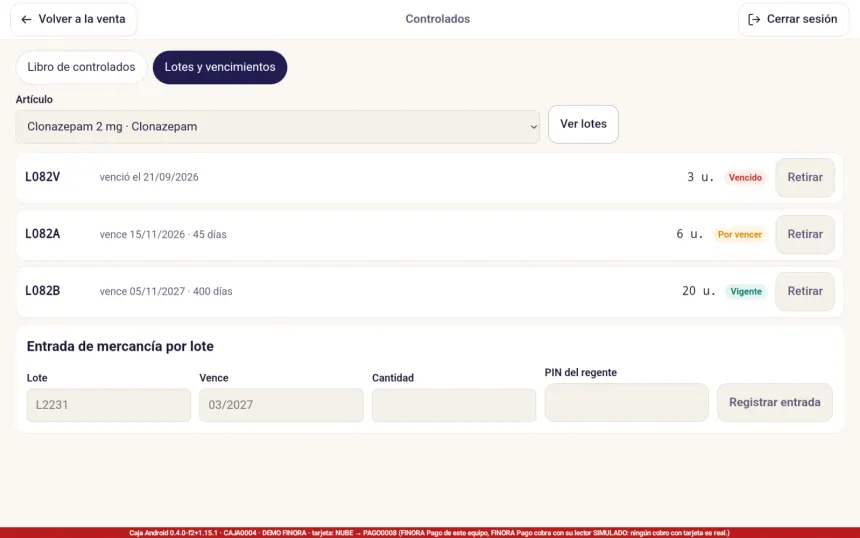Image resolution: width=860 pixels, height=538 pixels.
Task: Focus the Vence date input field
Action: (281, 405)
